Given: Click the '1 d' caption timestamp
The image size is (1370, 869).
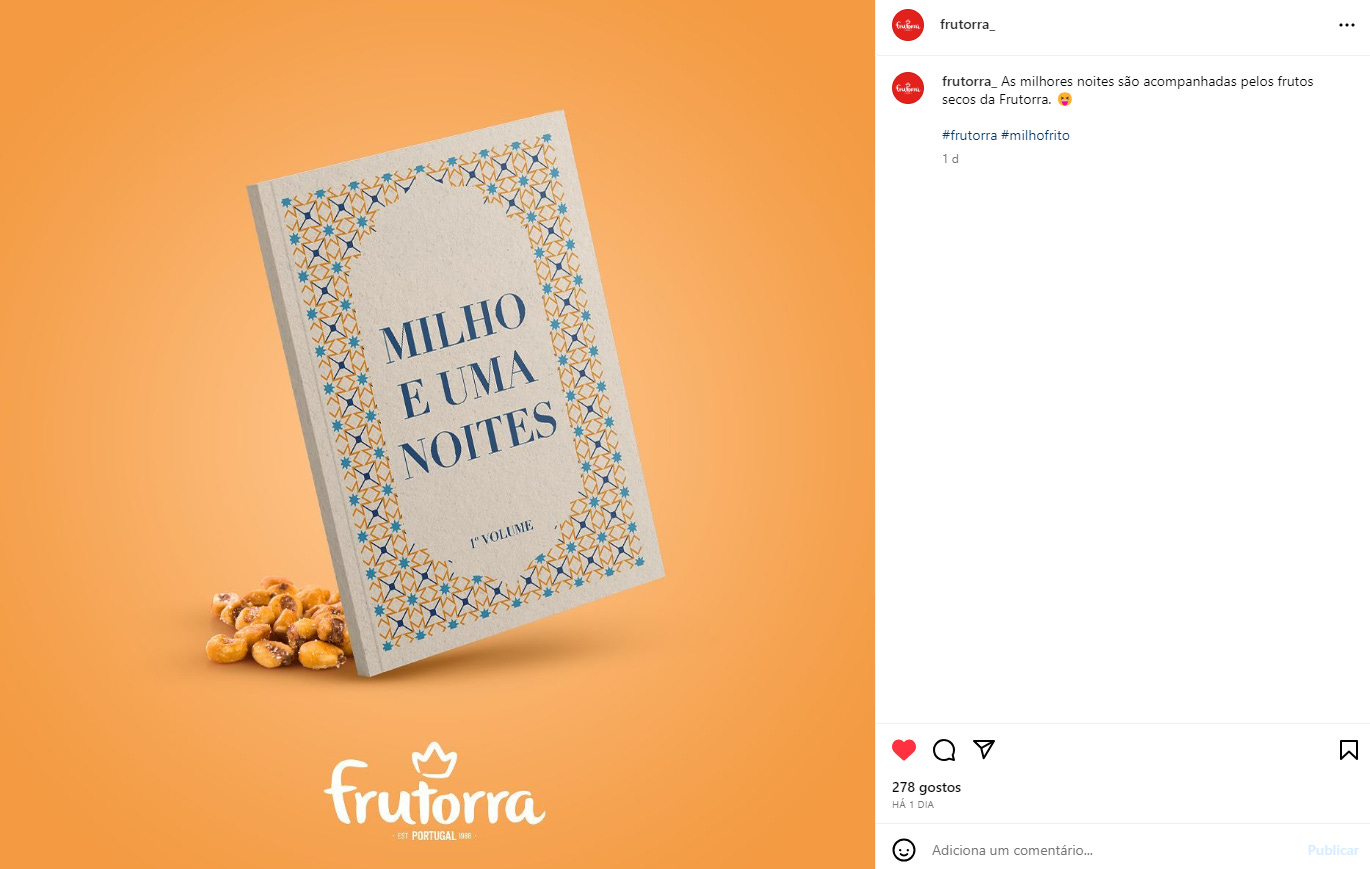Looking at the screenshot, I should 950,159.
